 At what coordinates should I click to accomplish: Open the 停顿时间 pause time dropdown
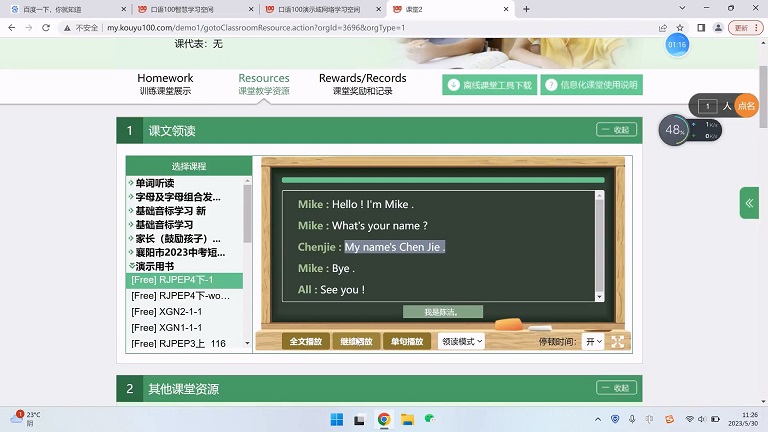(593, 341)
